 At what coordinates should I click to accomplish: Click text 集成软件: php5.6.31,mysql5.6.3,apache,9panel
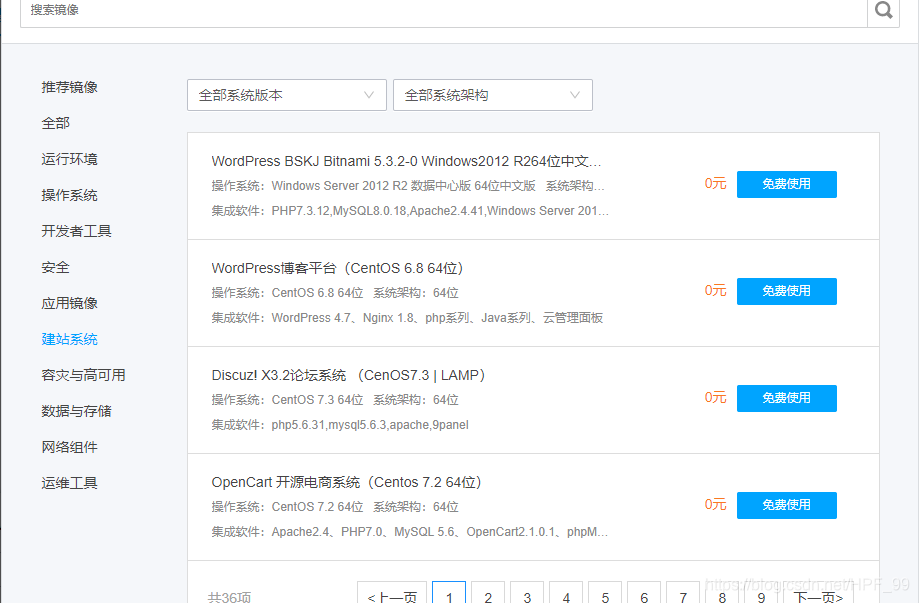coord(340,425)
